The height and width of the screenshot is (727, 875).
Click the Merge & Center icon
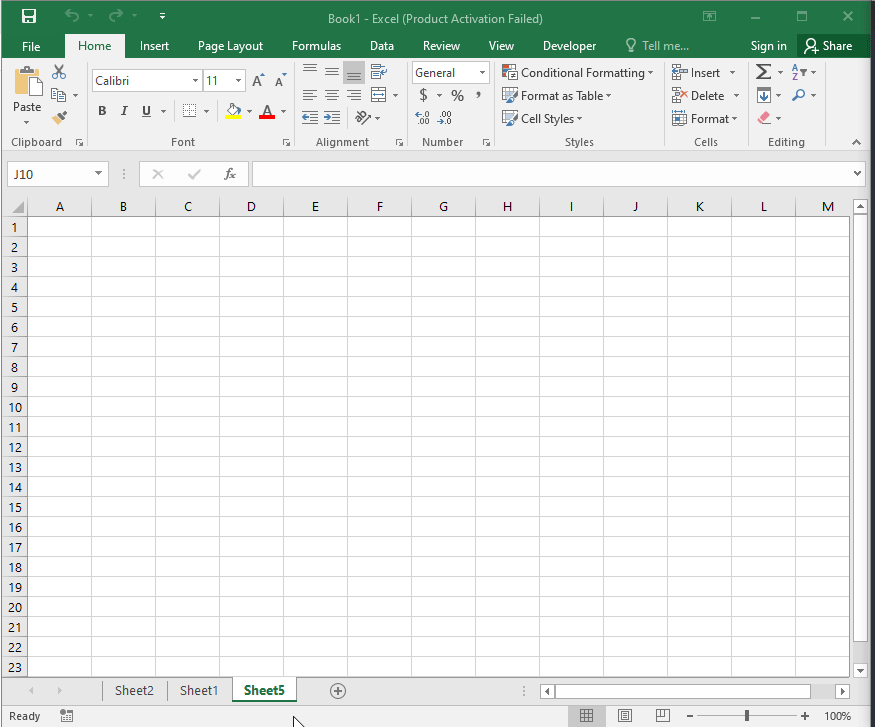coord(379,95)
